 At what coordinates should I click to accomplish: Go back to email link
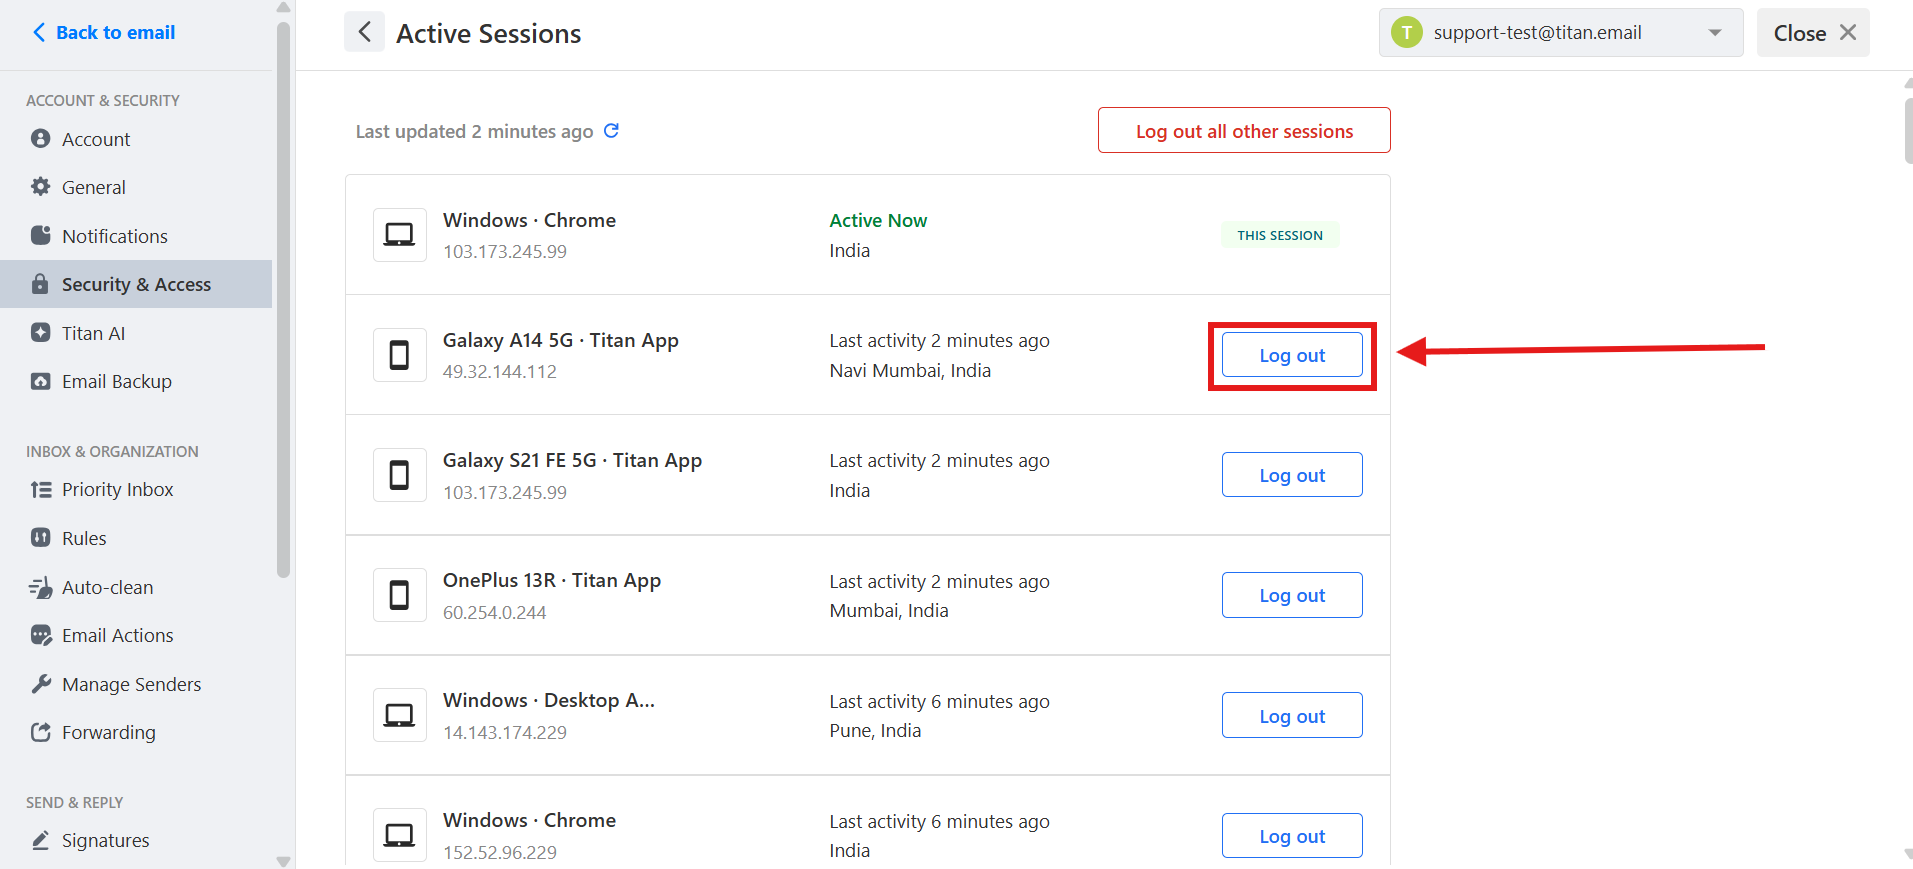pos(104,32)
